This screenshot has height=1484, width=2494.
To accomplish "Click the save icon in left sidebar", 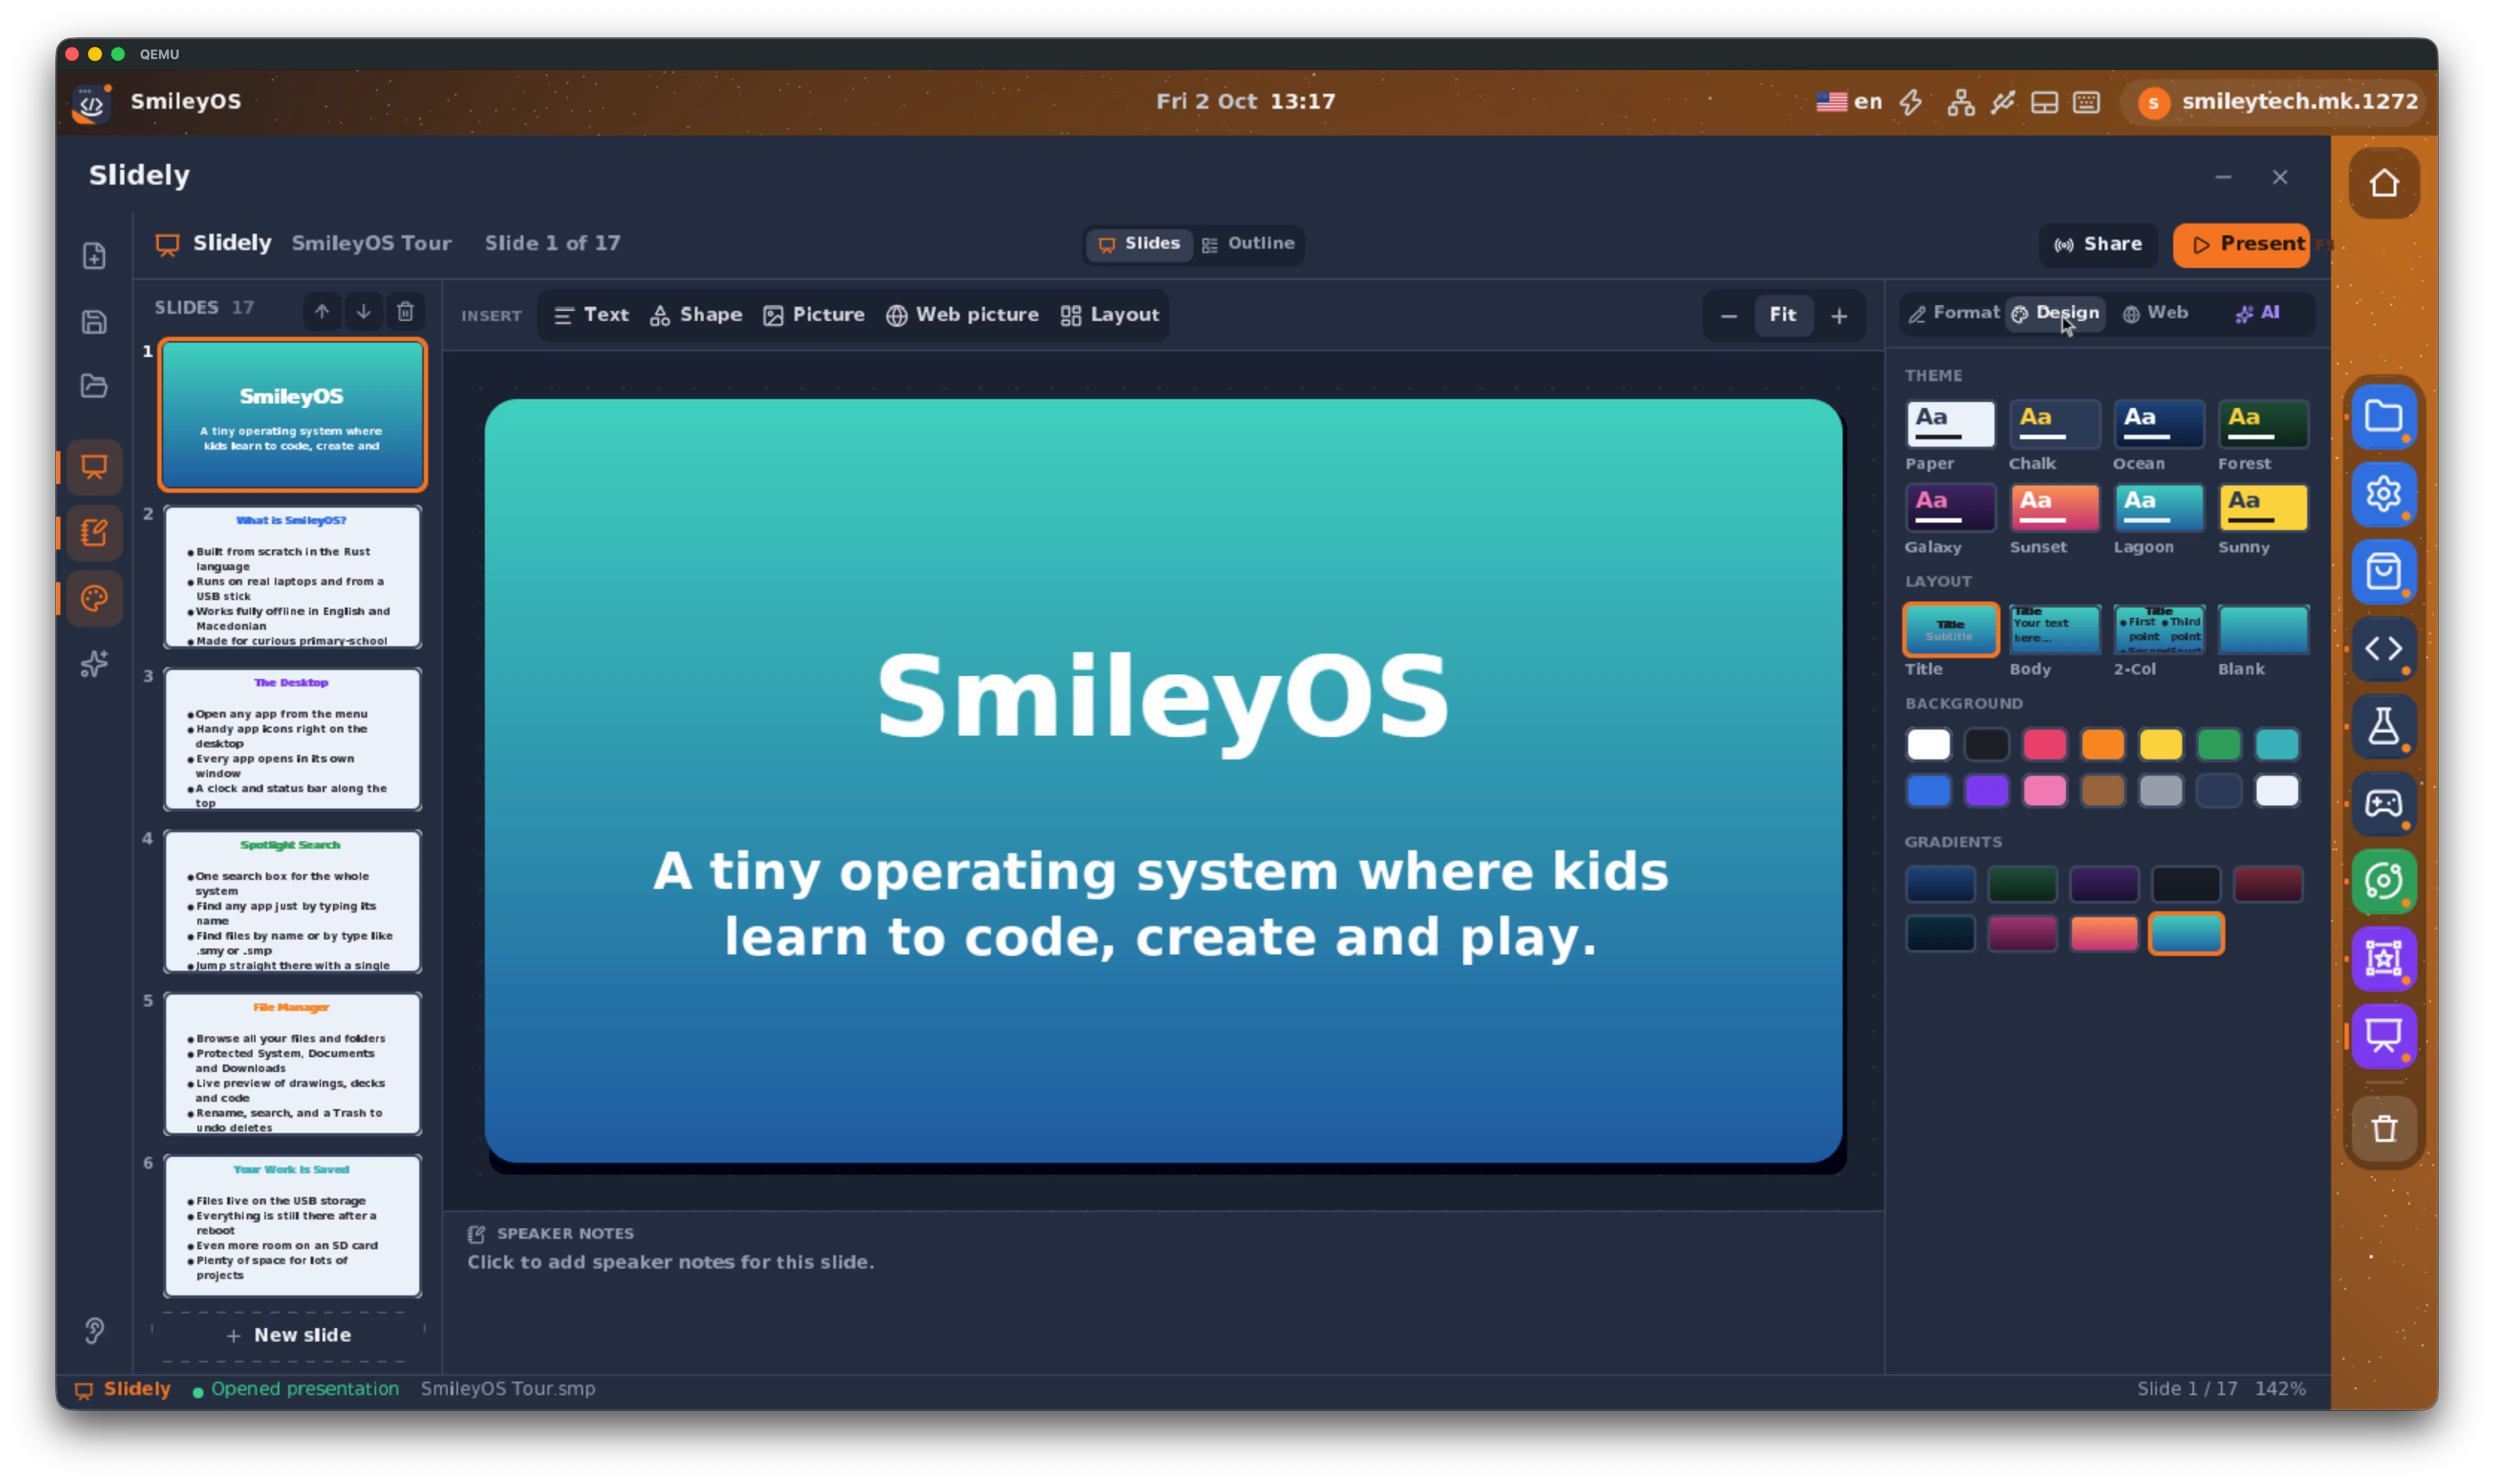I will click(94, 322).
